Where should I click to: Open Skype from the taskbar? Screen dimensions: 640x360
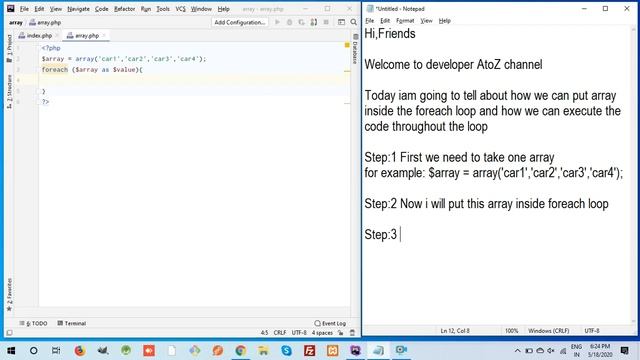coord(286,350)
